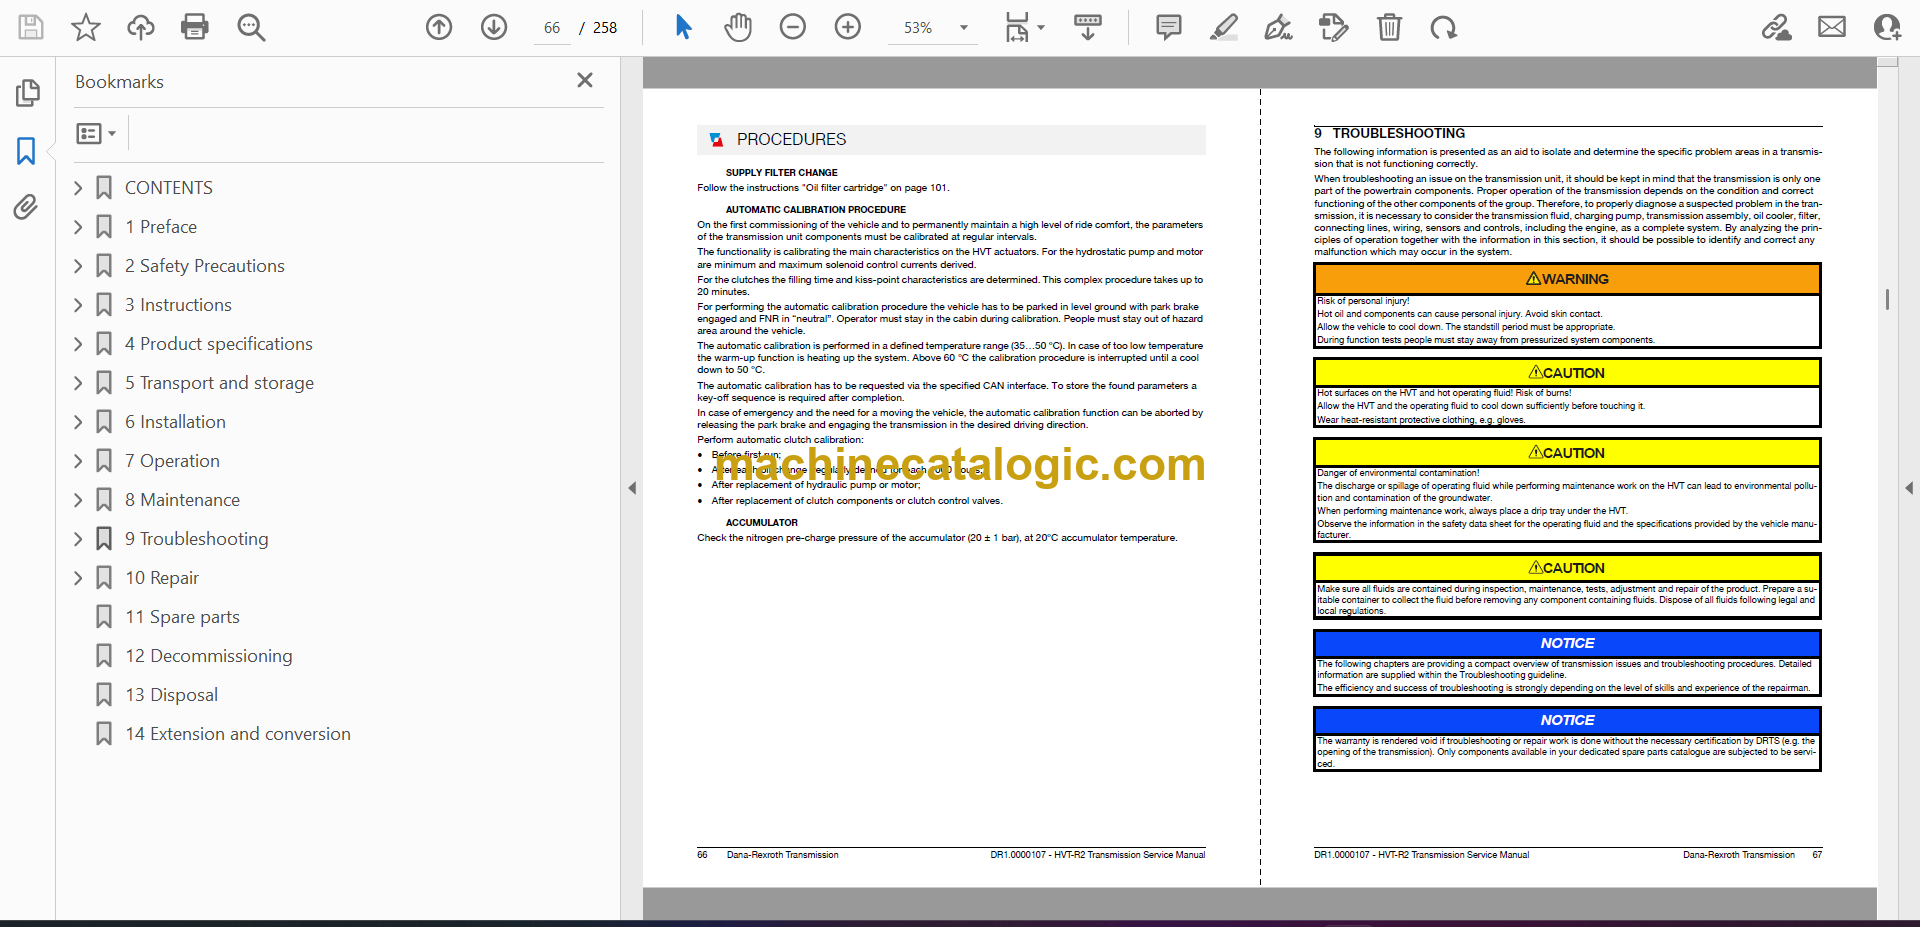Activate the Hand pan tool
This screenshot has width=1920, height=927.
(738, 27)
